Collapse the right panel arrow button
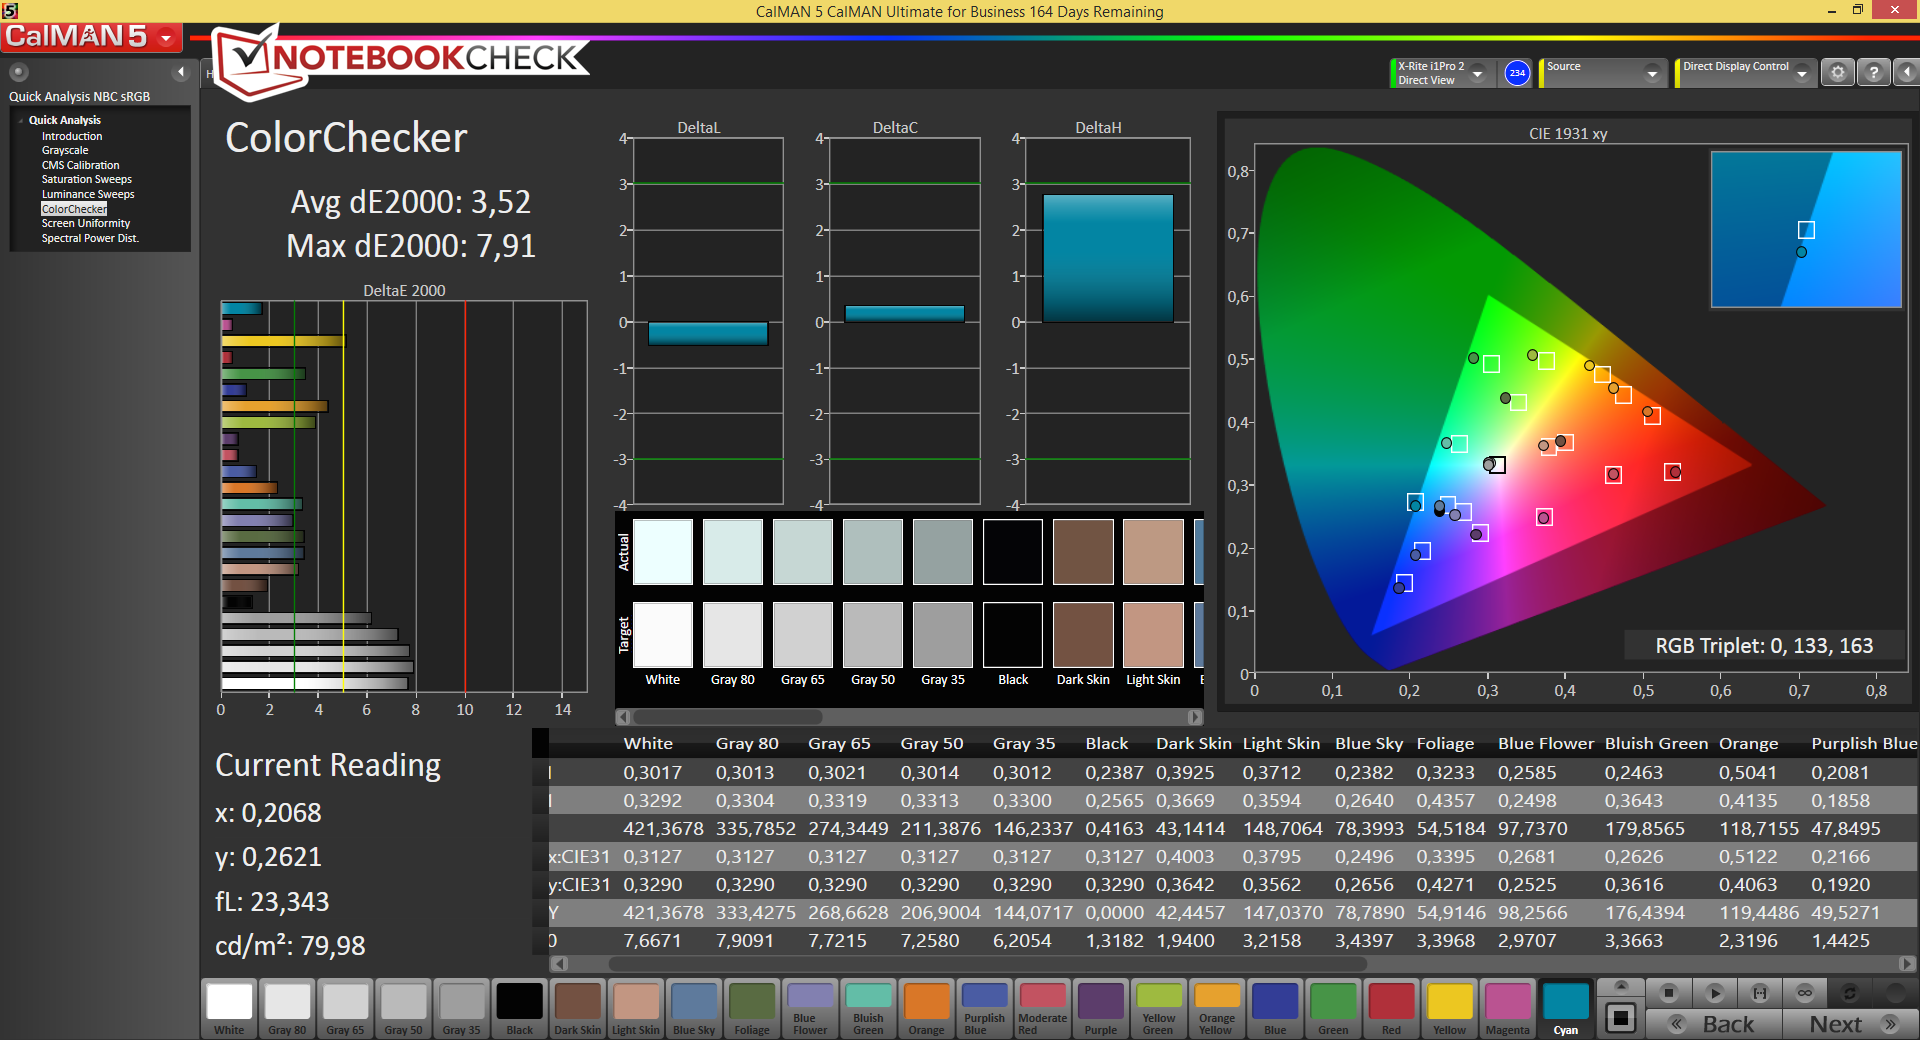This screenshot has width=1920, height=1040. pyautogui.click(x=1906, y=73)
